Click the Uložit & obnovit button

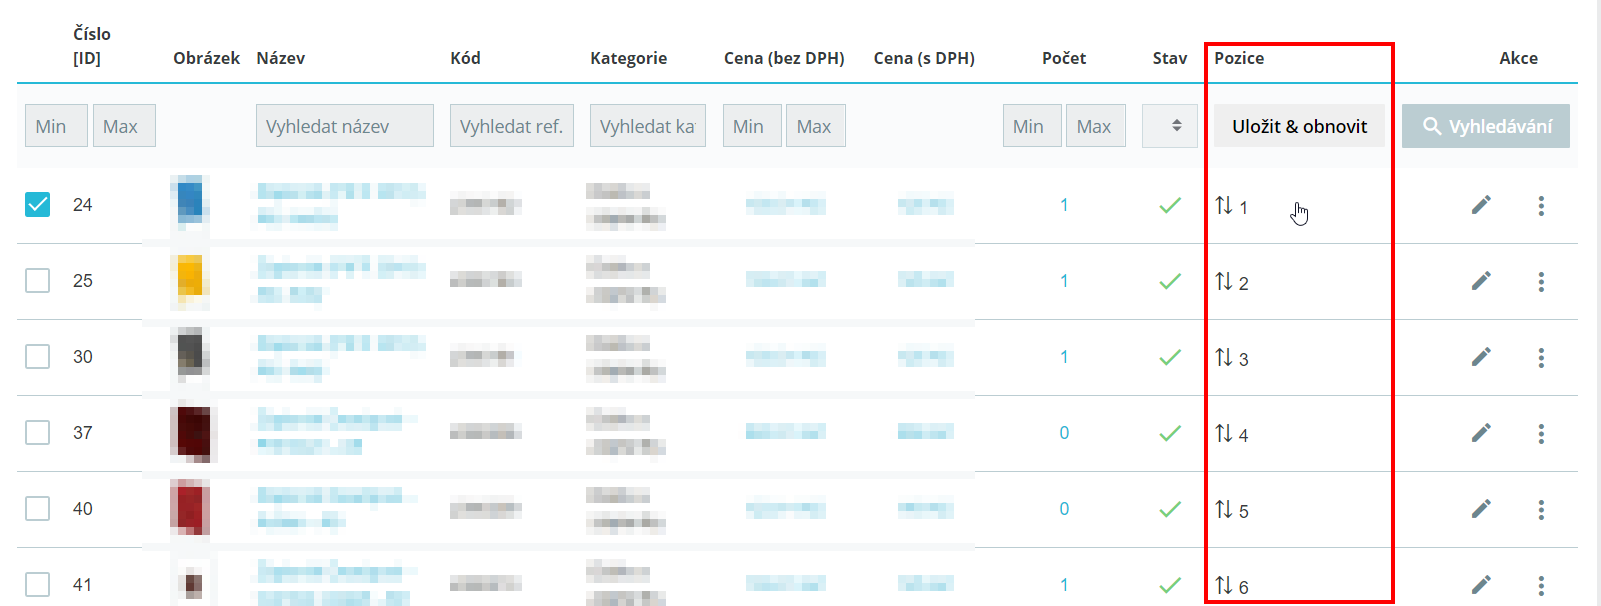click(1299, 126)
